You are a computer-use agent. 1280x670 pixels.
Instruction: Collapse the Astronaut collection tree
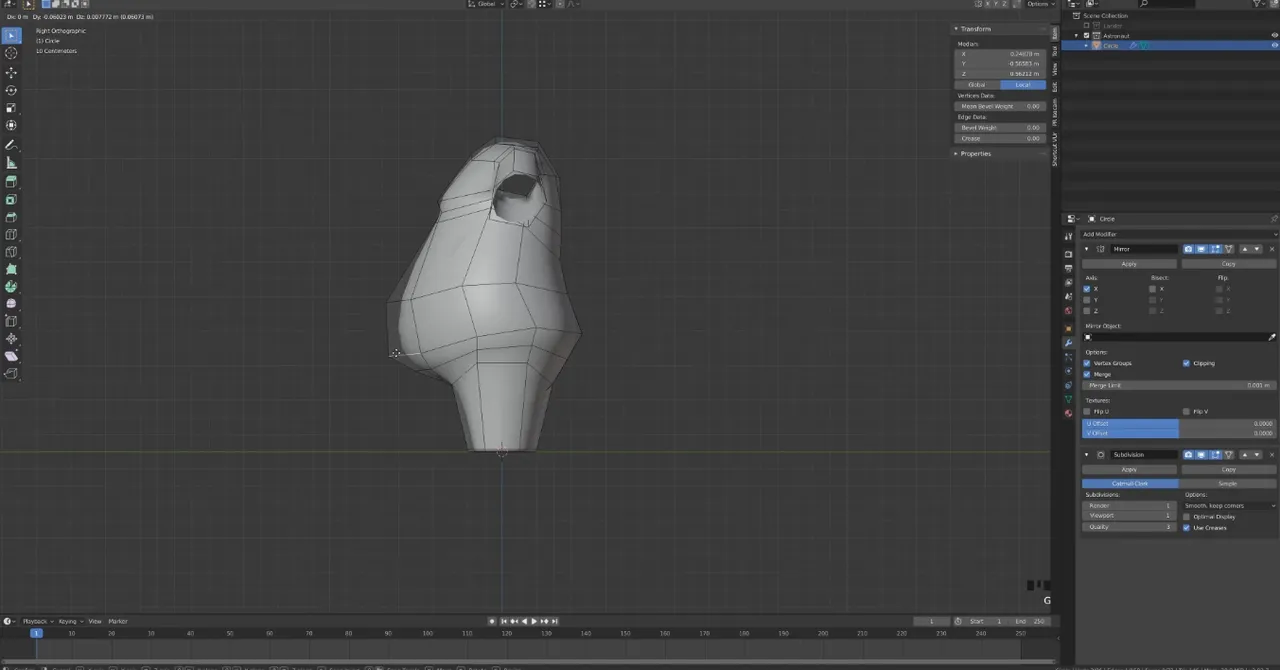click(1077, 36)
